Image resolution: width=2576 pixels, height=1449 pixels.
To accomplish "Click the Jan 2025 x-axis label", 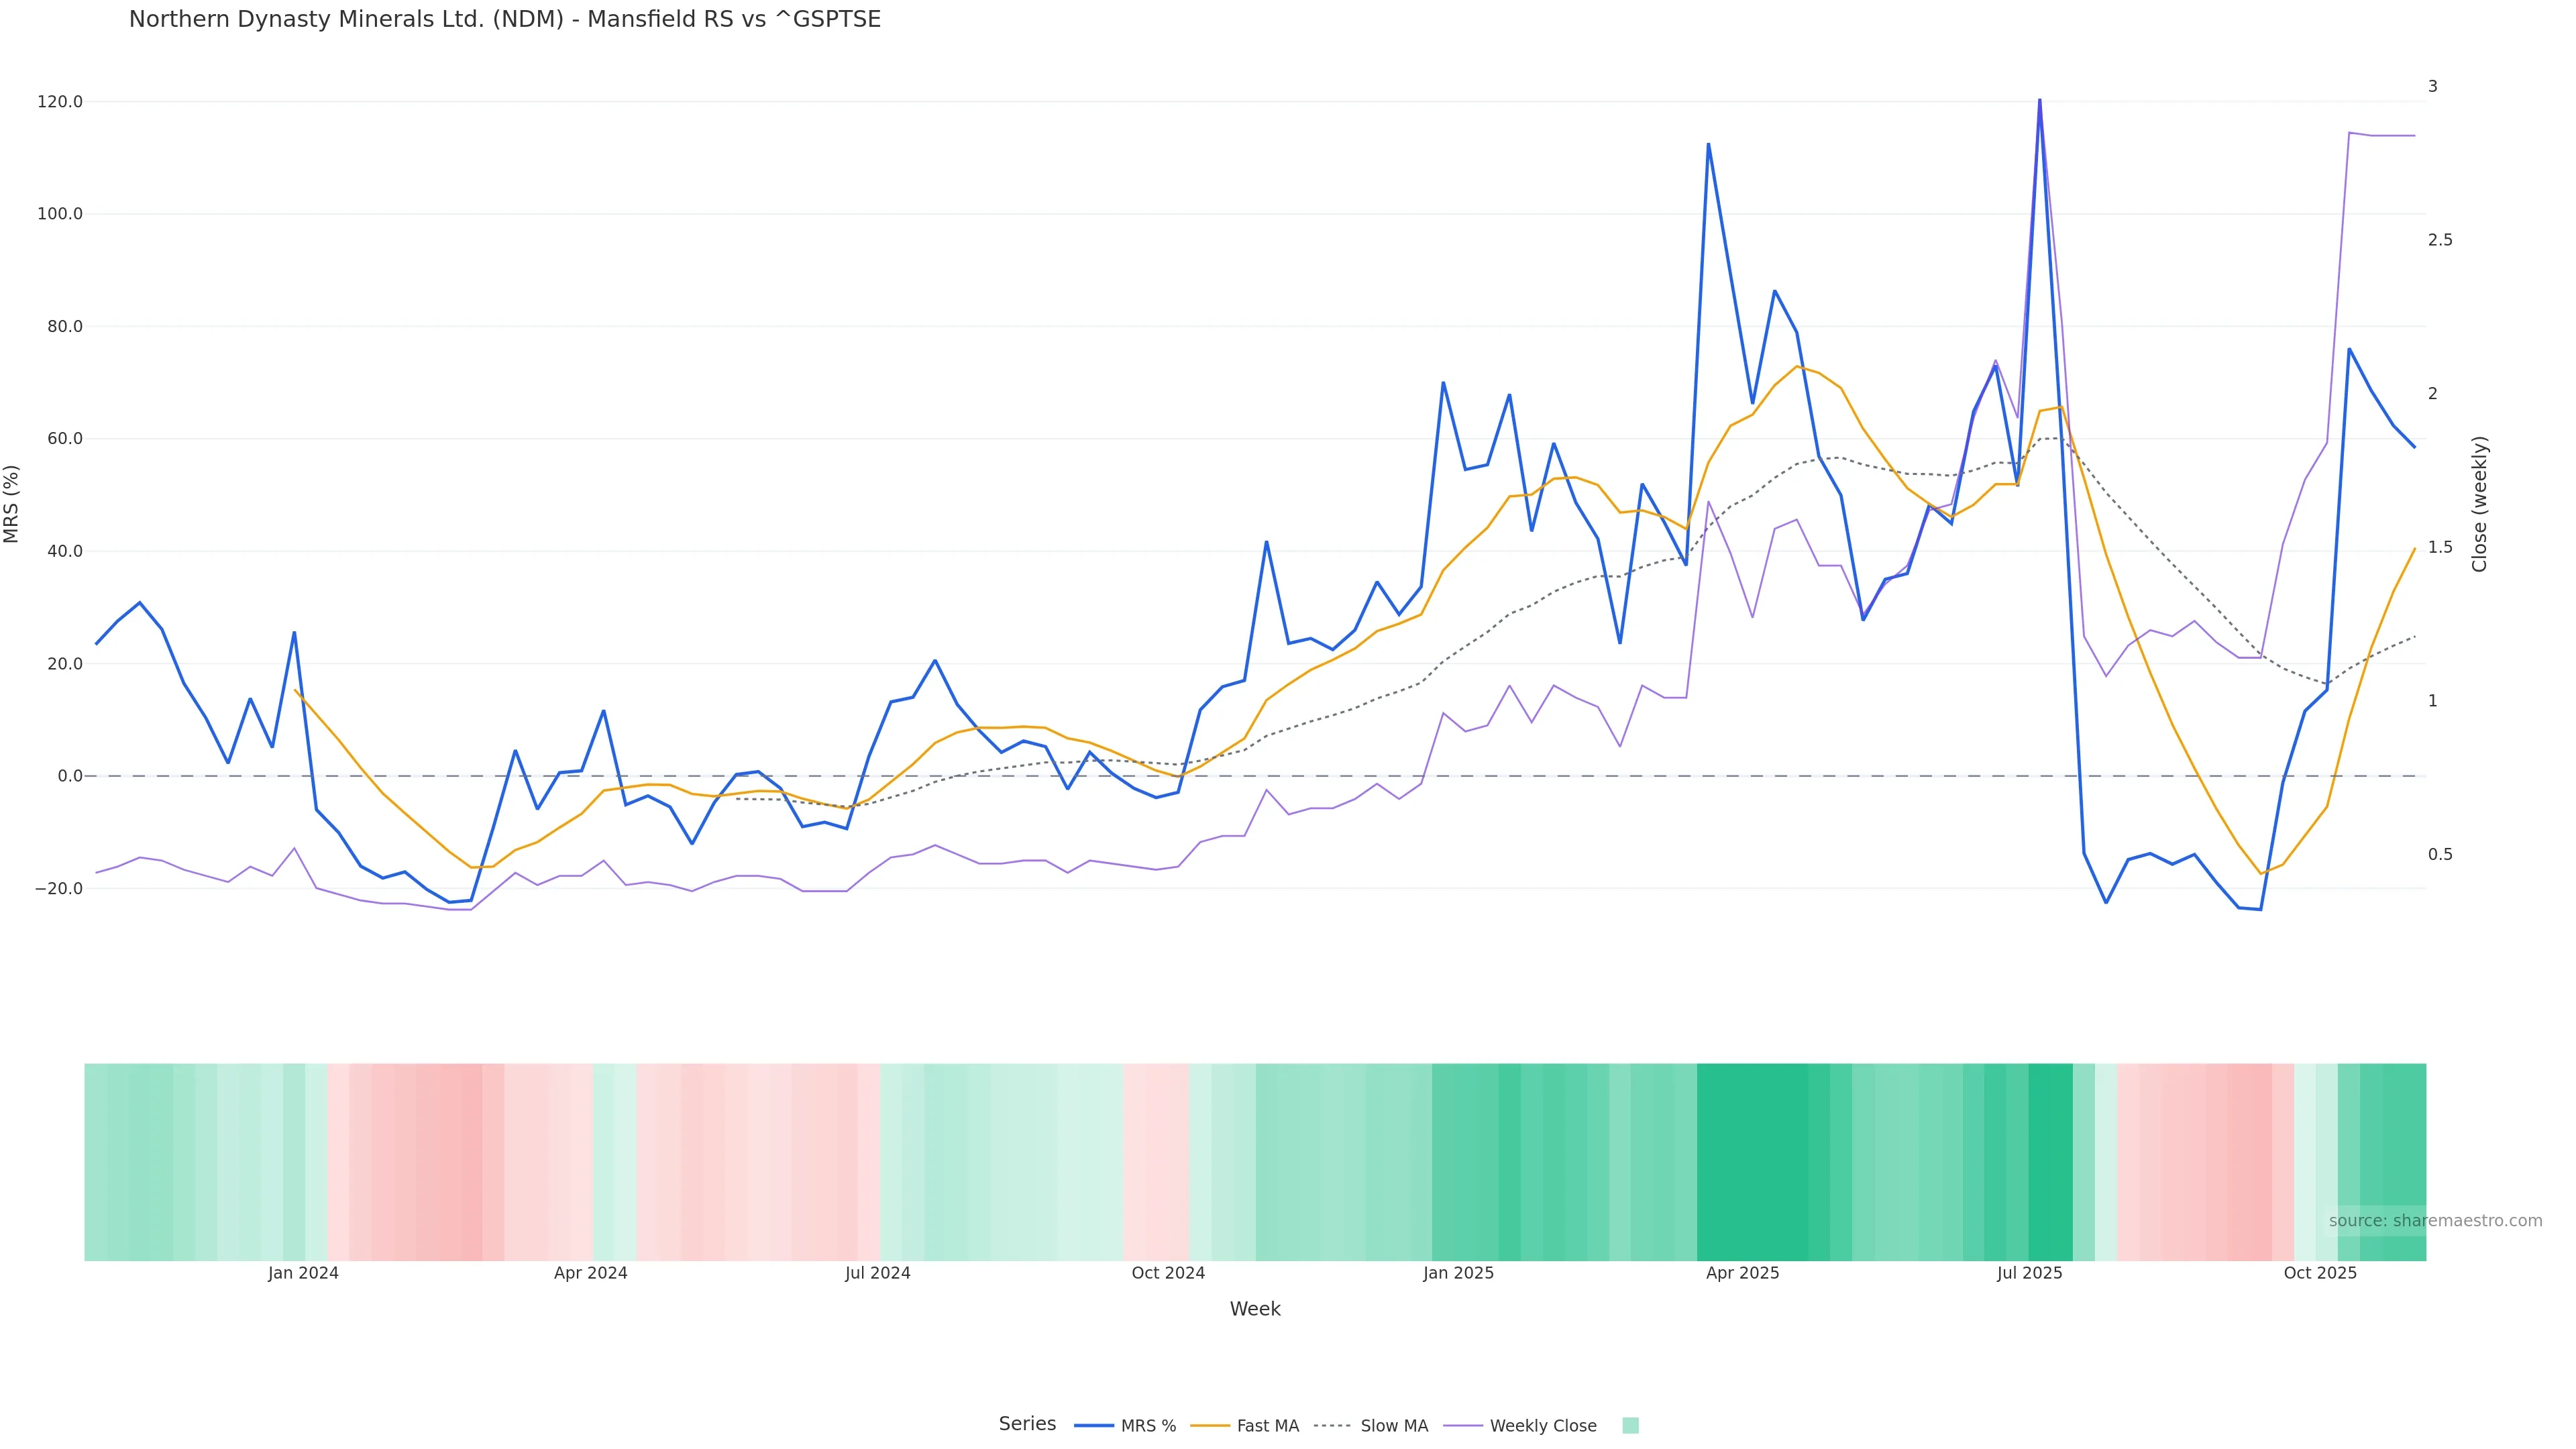I will tap(1458, 1273).
